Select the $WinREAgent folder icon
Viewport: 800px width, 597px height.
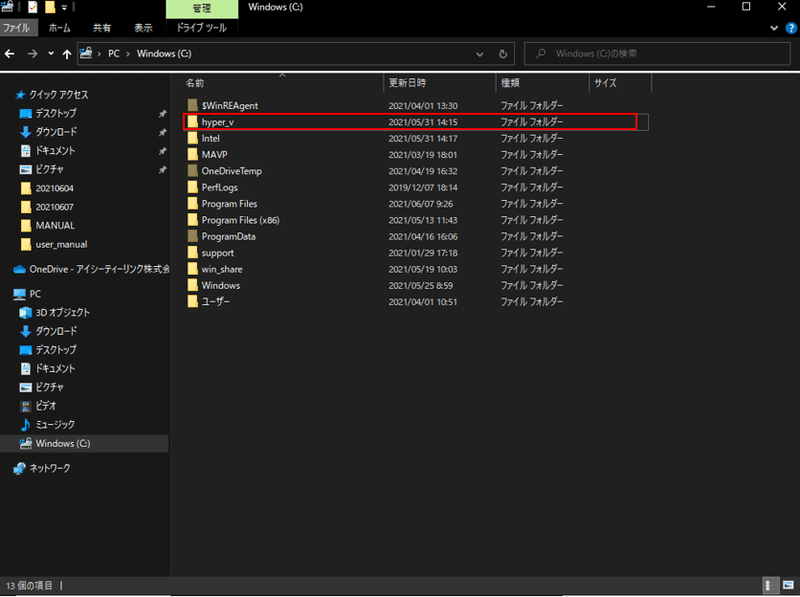(192, 106)
